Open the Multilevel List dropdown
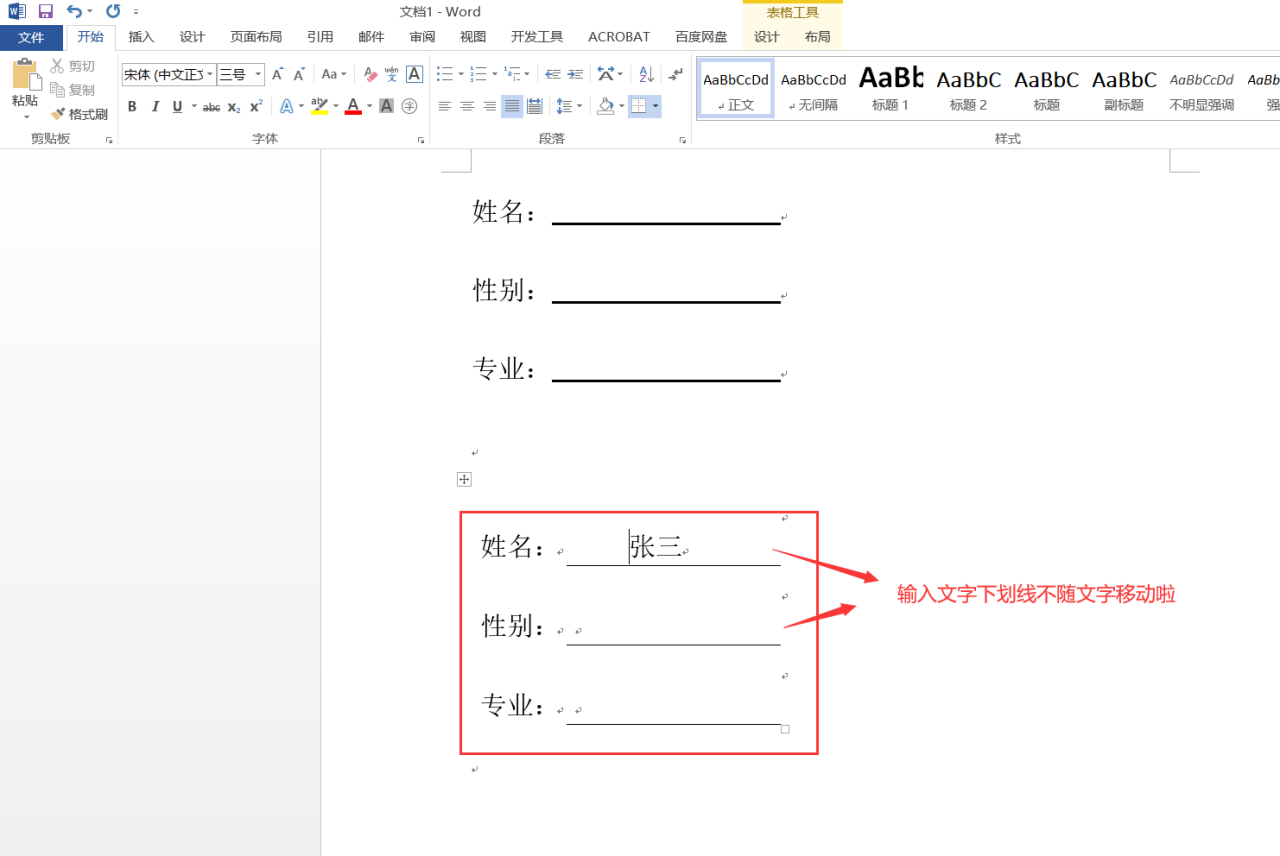This screenshot has height=856, width=1280. point(528,74)
